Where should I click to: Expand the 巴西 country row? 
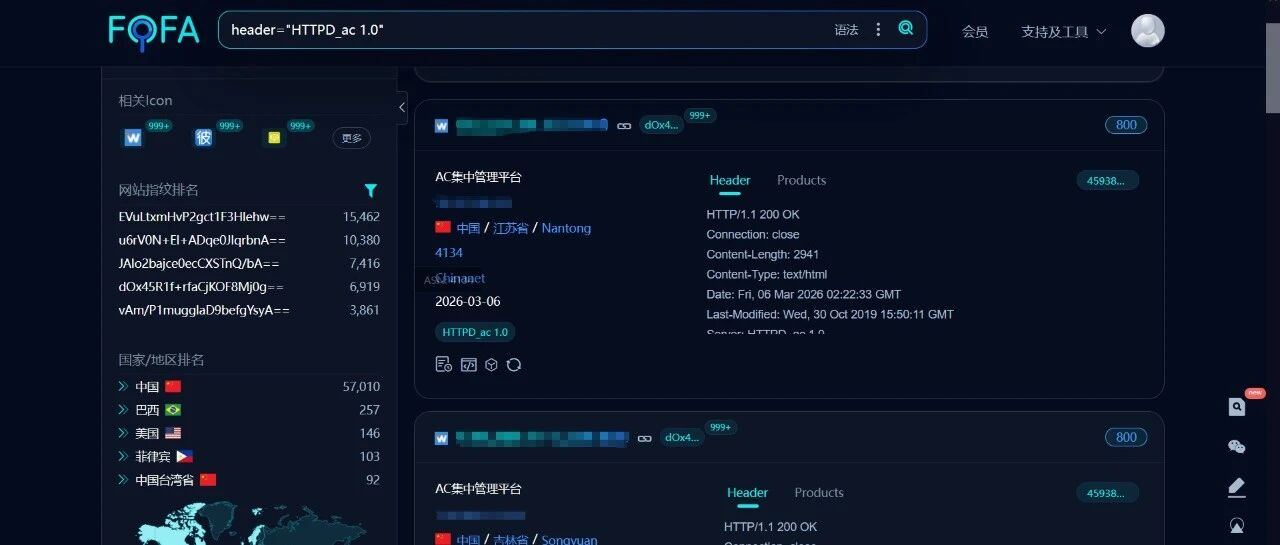[x=123, y=410]
